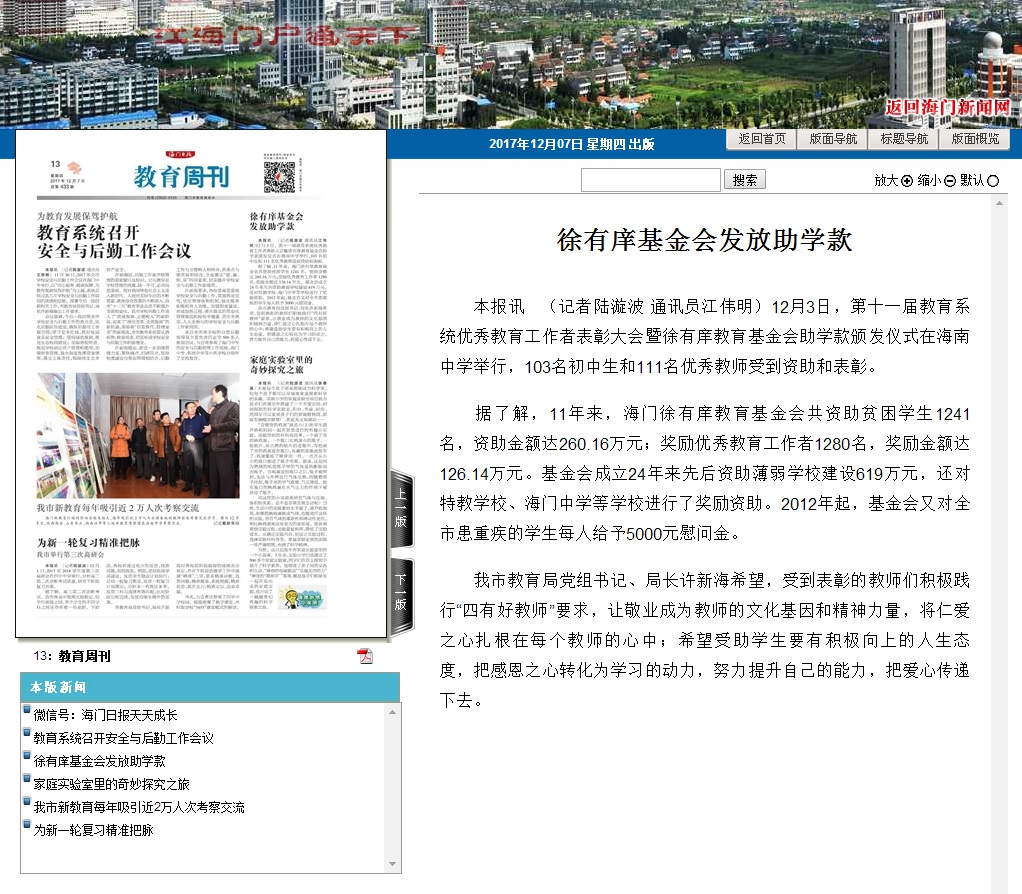Click the 放大 zoom-in icon

coord(907,180)
